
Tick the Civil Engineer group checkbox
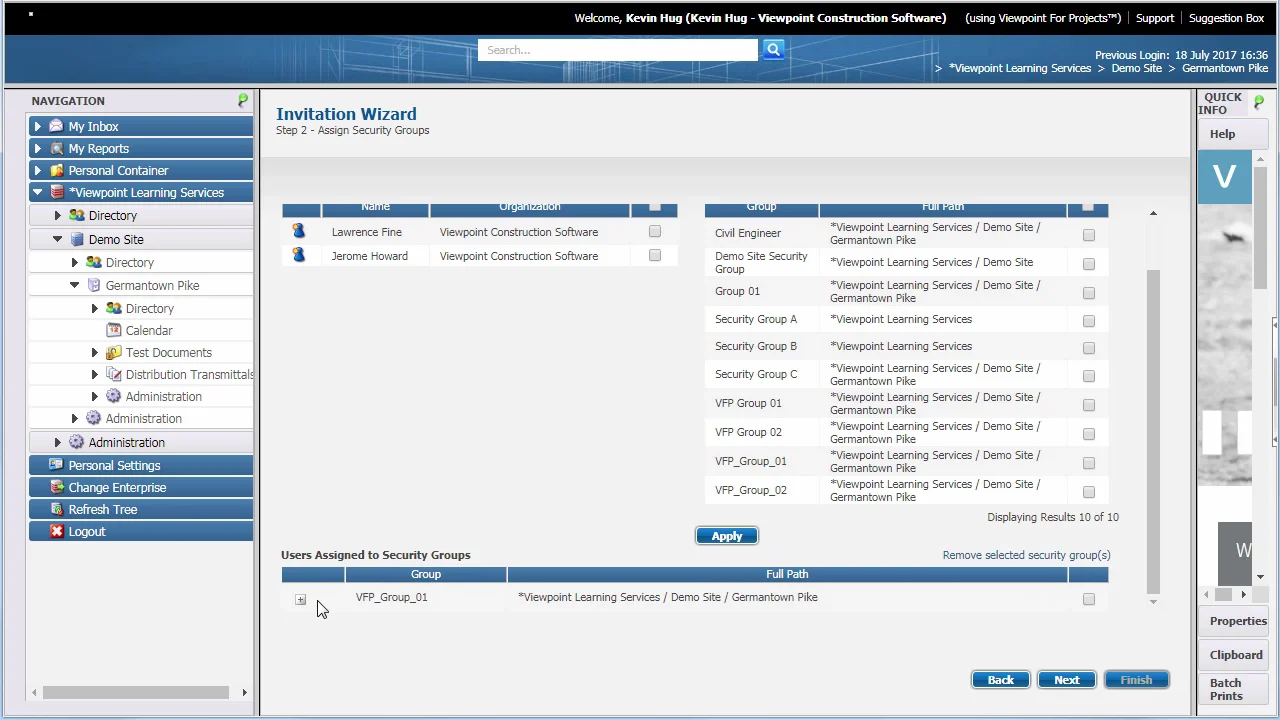click(1088, 235)
